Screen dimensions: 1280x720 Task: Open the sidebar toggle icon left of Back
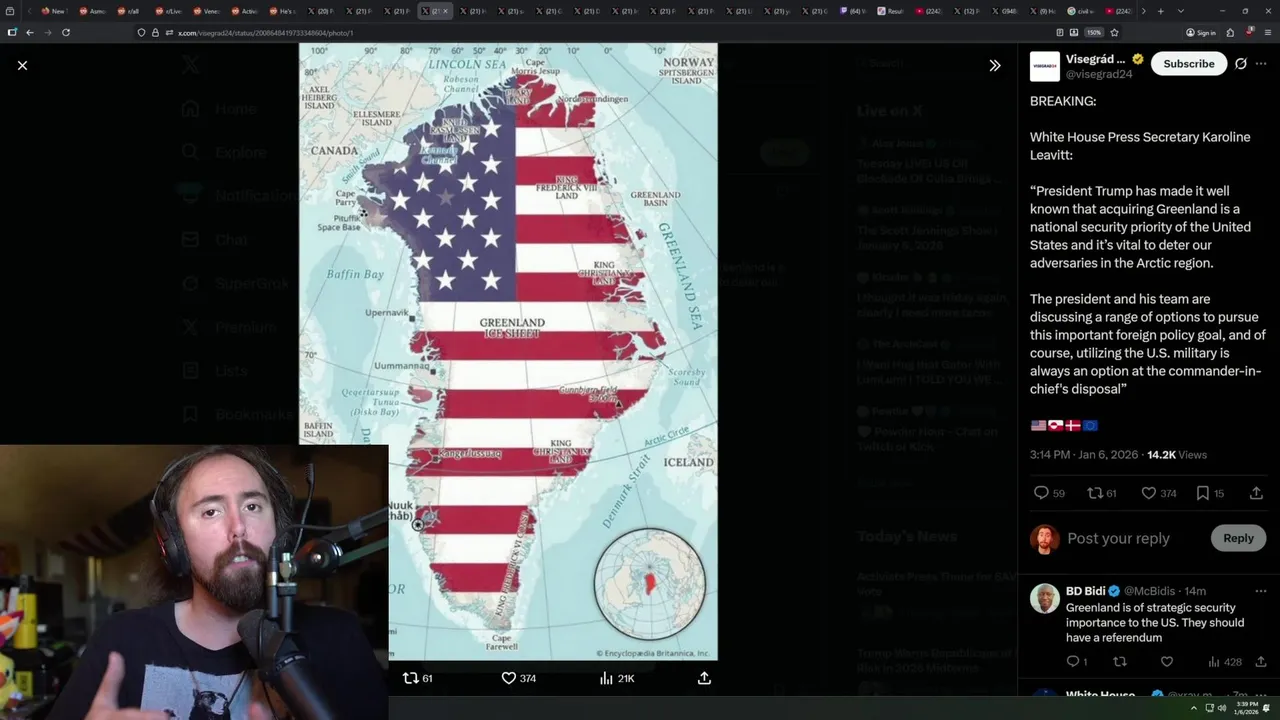coord(11,32)
